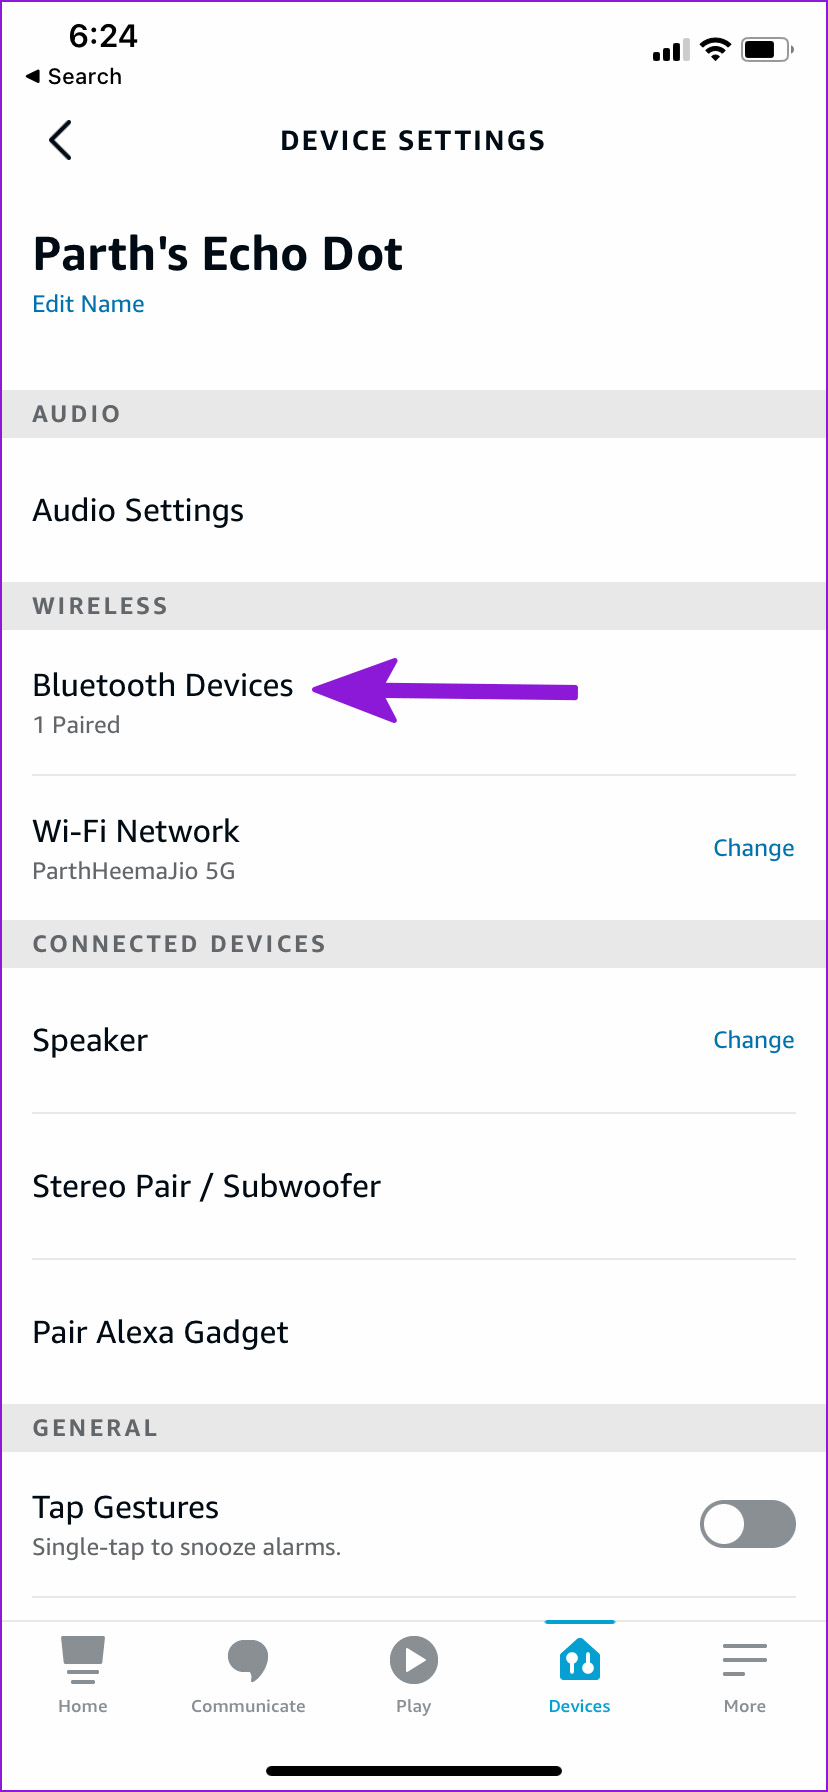Tap the Play circle icon
Image resolution: width=828 pixels, height=1792 pixels.
414,1660
